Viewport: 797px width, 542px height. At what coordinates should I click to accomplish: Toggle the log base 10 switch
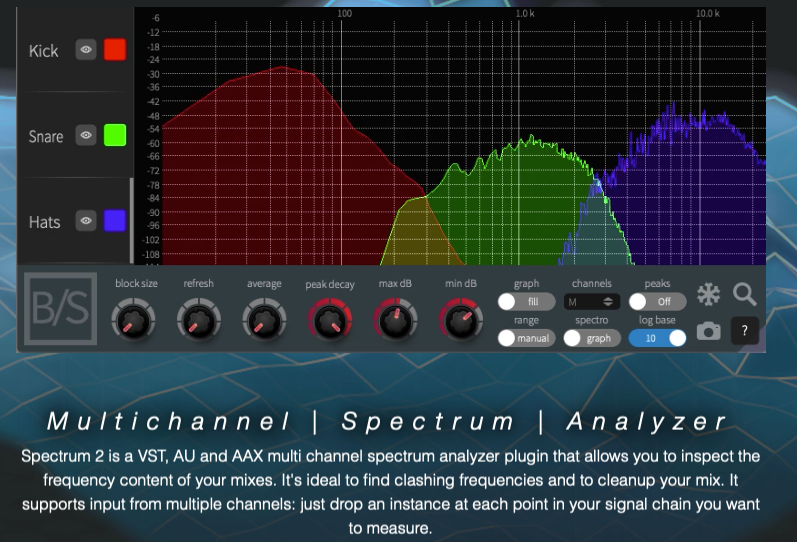pyautogui.click(x=657, y=338)
